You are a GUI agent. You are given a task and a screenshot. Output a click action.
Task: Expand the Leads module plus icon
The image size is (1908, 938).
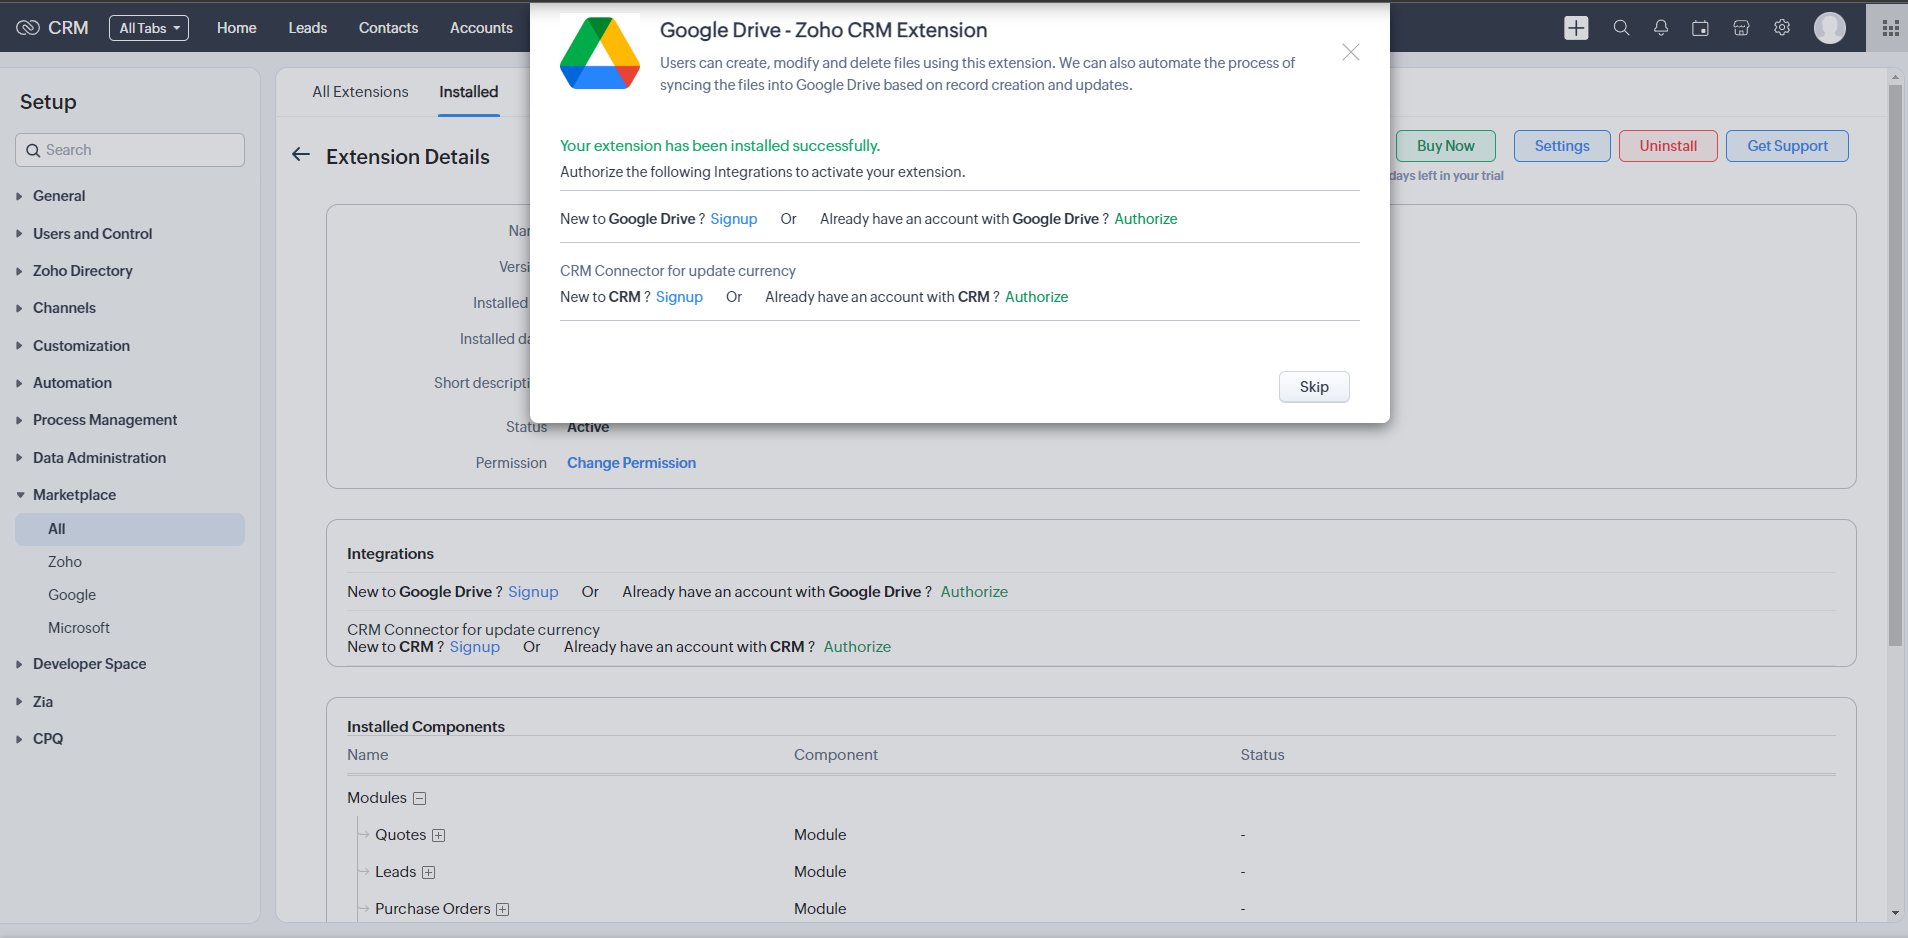click(428, 872)
